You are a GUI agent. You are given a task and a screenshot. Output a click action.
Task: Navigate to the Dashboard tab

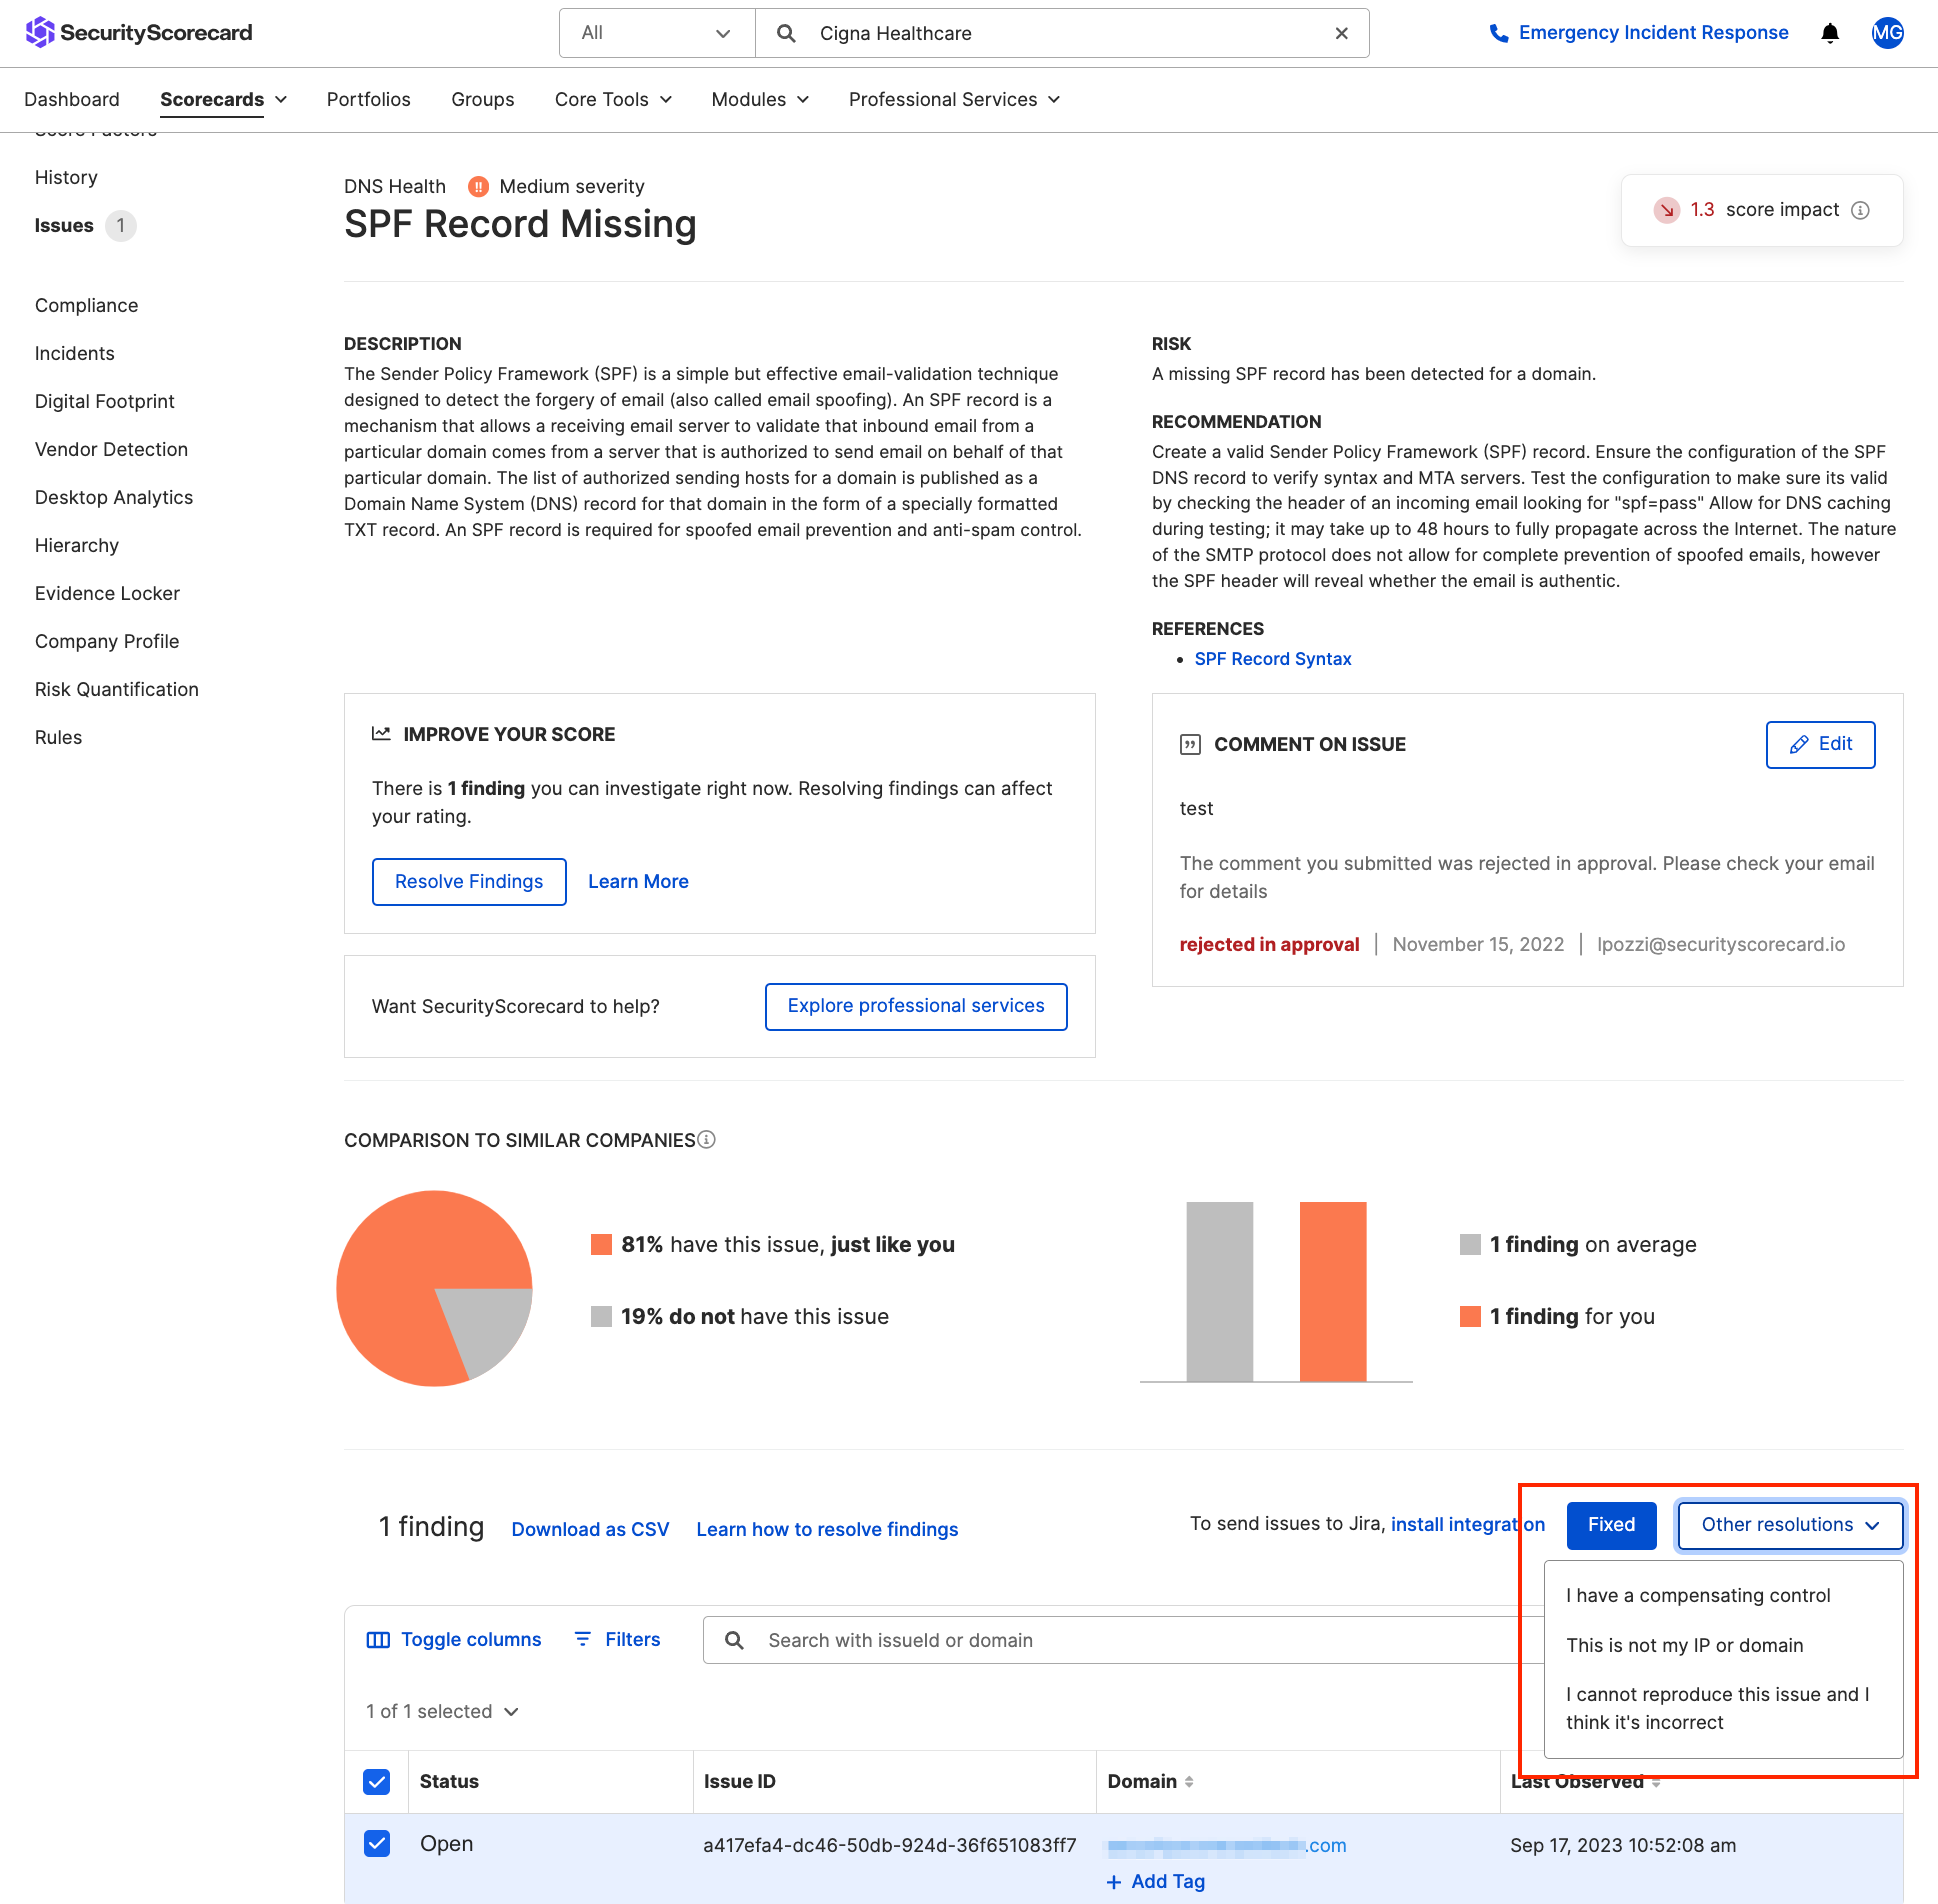[71, 99]
